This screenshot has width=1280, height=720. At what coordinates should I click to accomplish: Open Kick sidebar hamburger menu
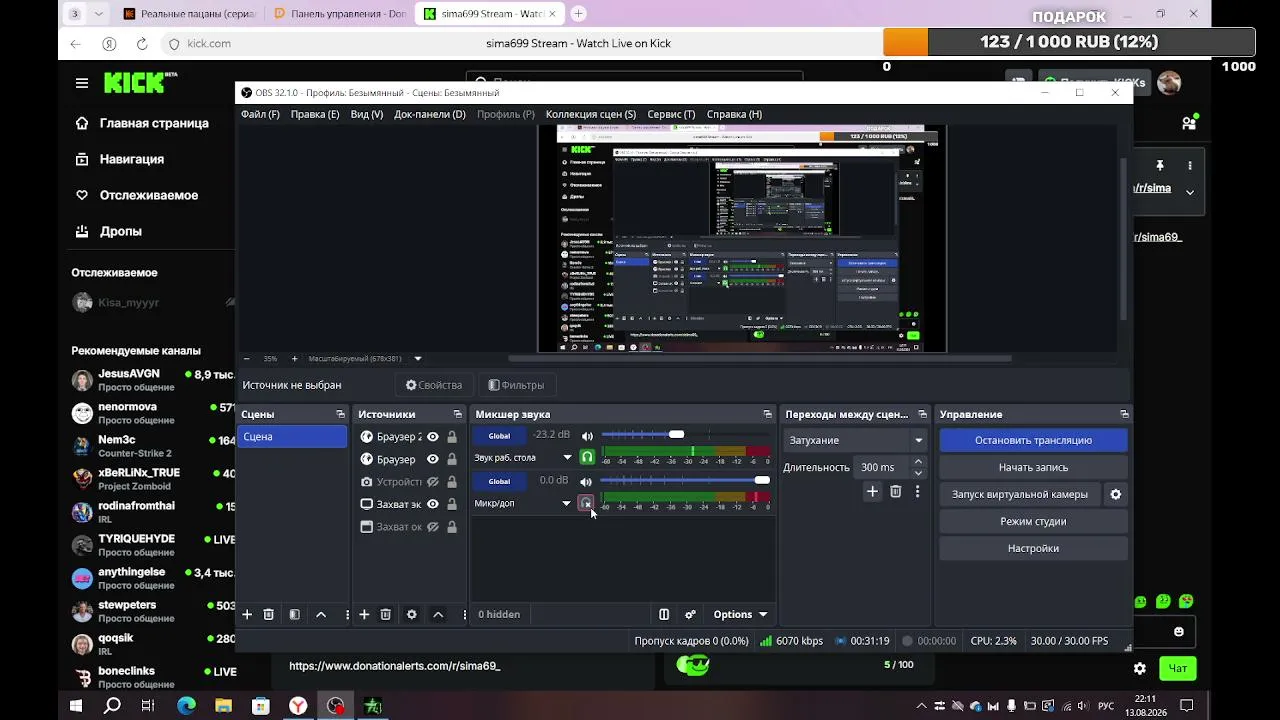[x=82, y=83]
